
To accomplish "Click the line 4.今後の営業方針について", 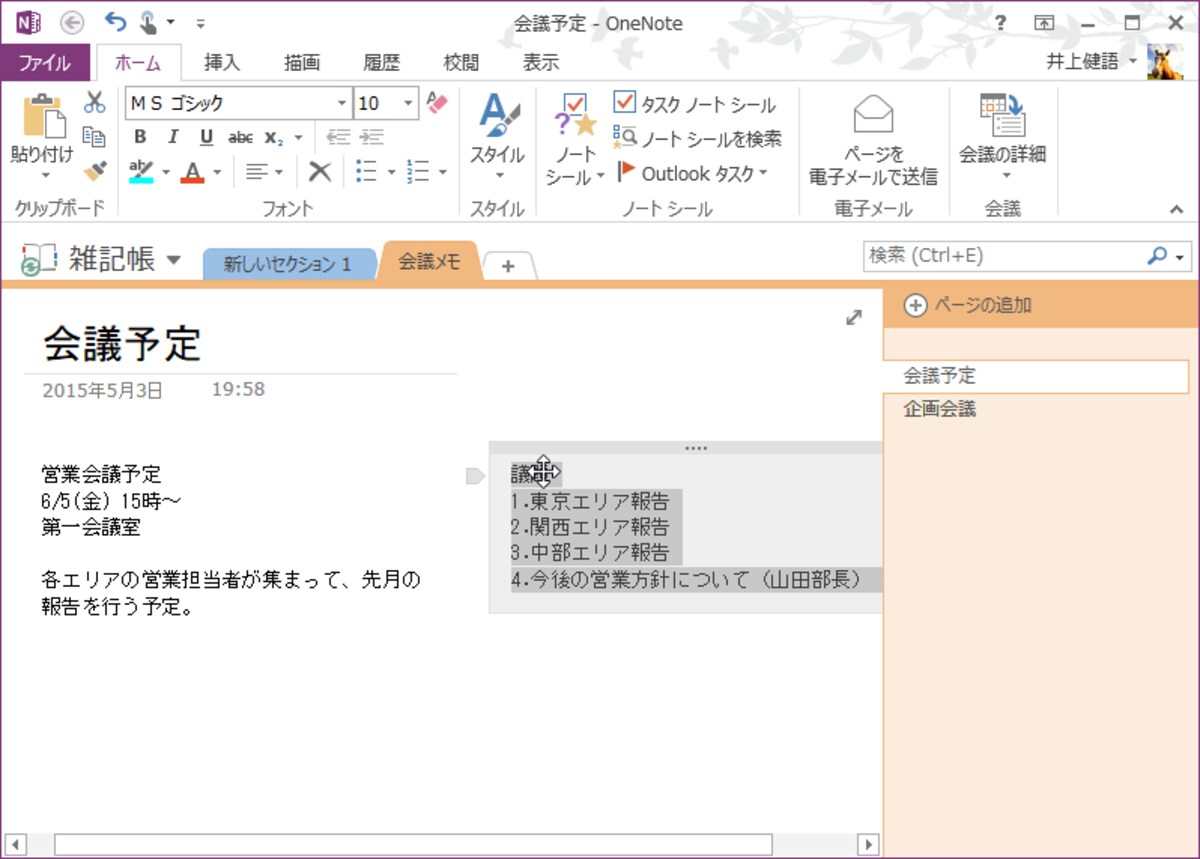I will [x=685, y=580].
